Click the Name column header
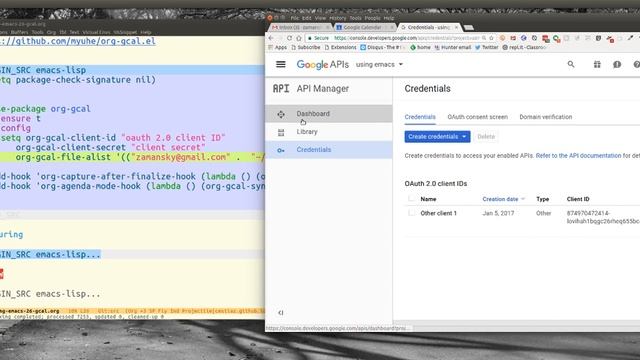Image resolution: width=640 pixels, height=360 pixels. 428,199
